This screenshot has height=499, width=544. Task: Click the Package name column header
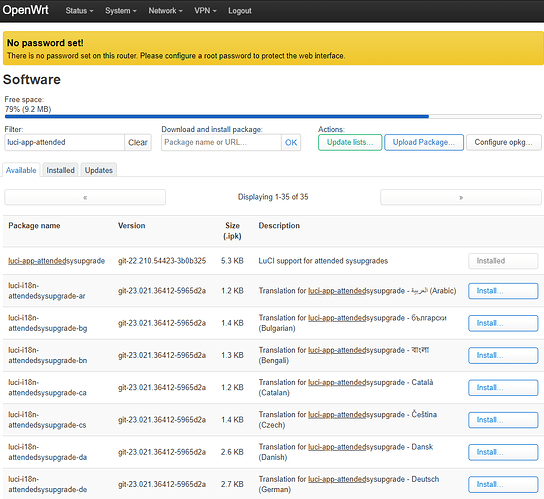coord(34,226)
